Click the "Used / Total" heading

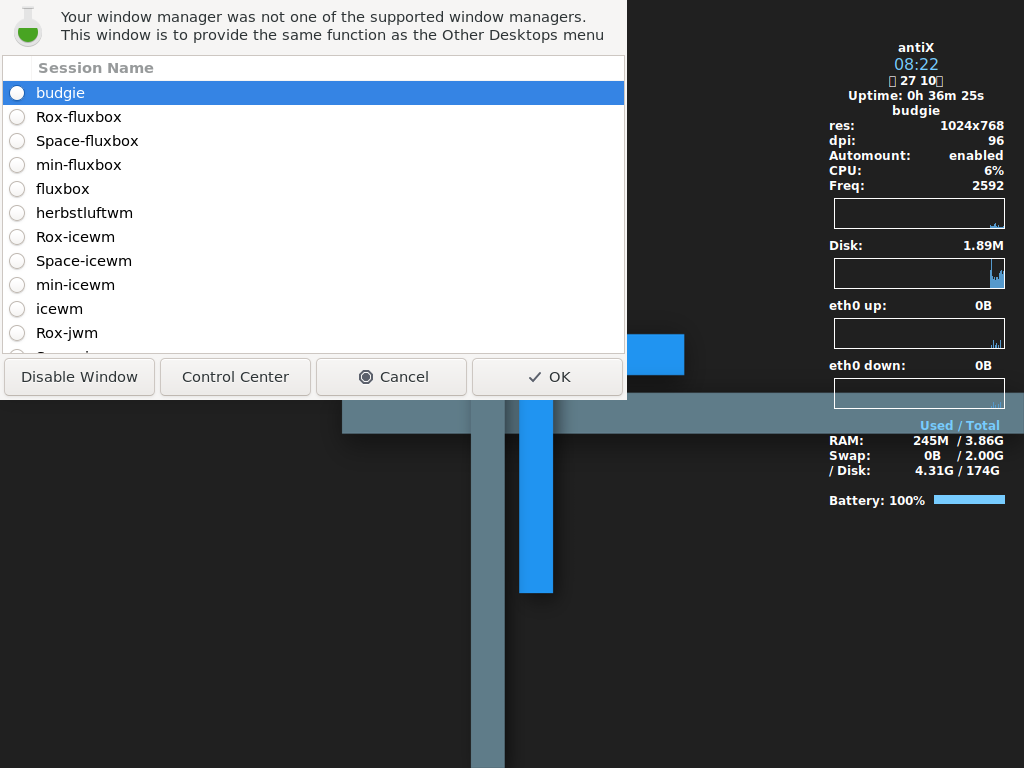(960, 426)
